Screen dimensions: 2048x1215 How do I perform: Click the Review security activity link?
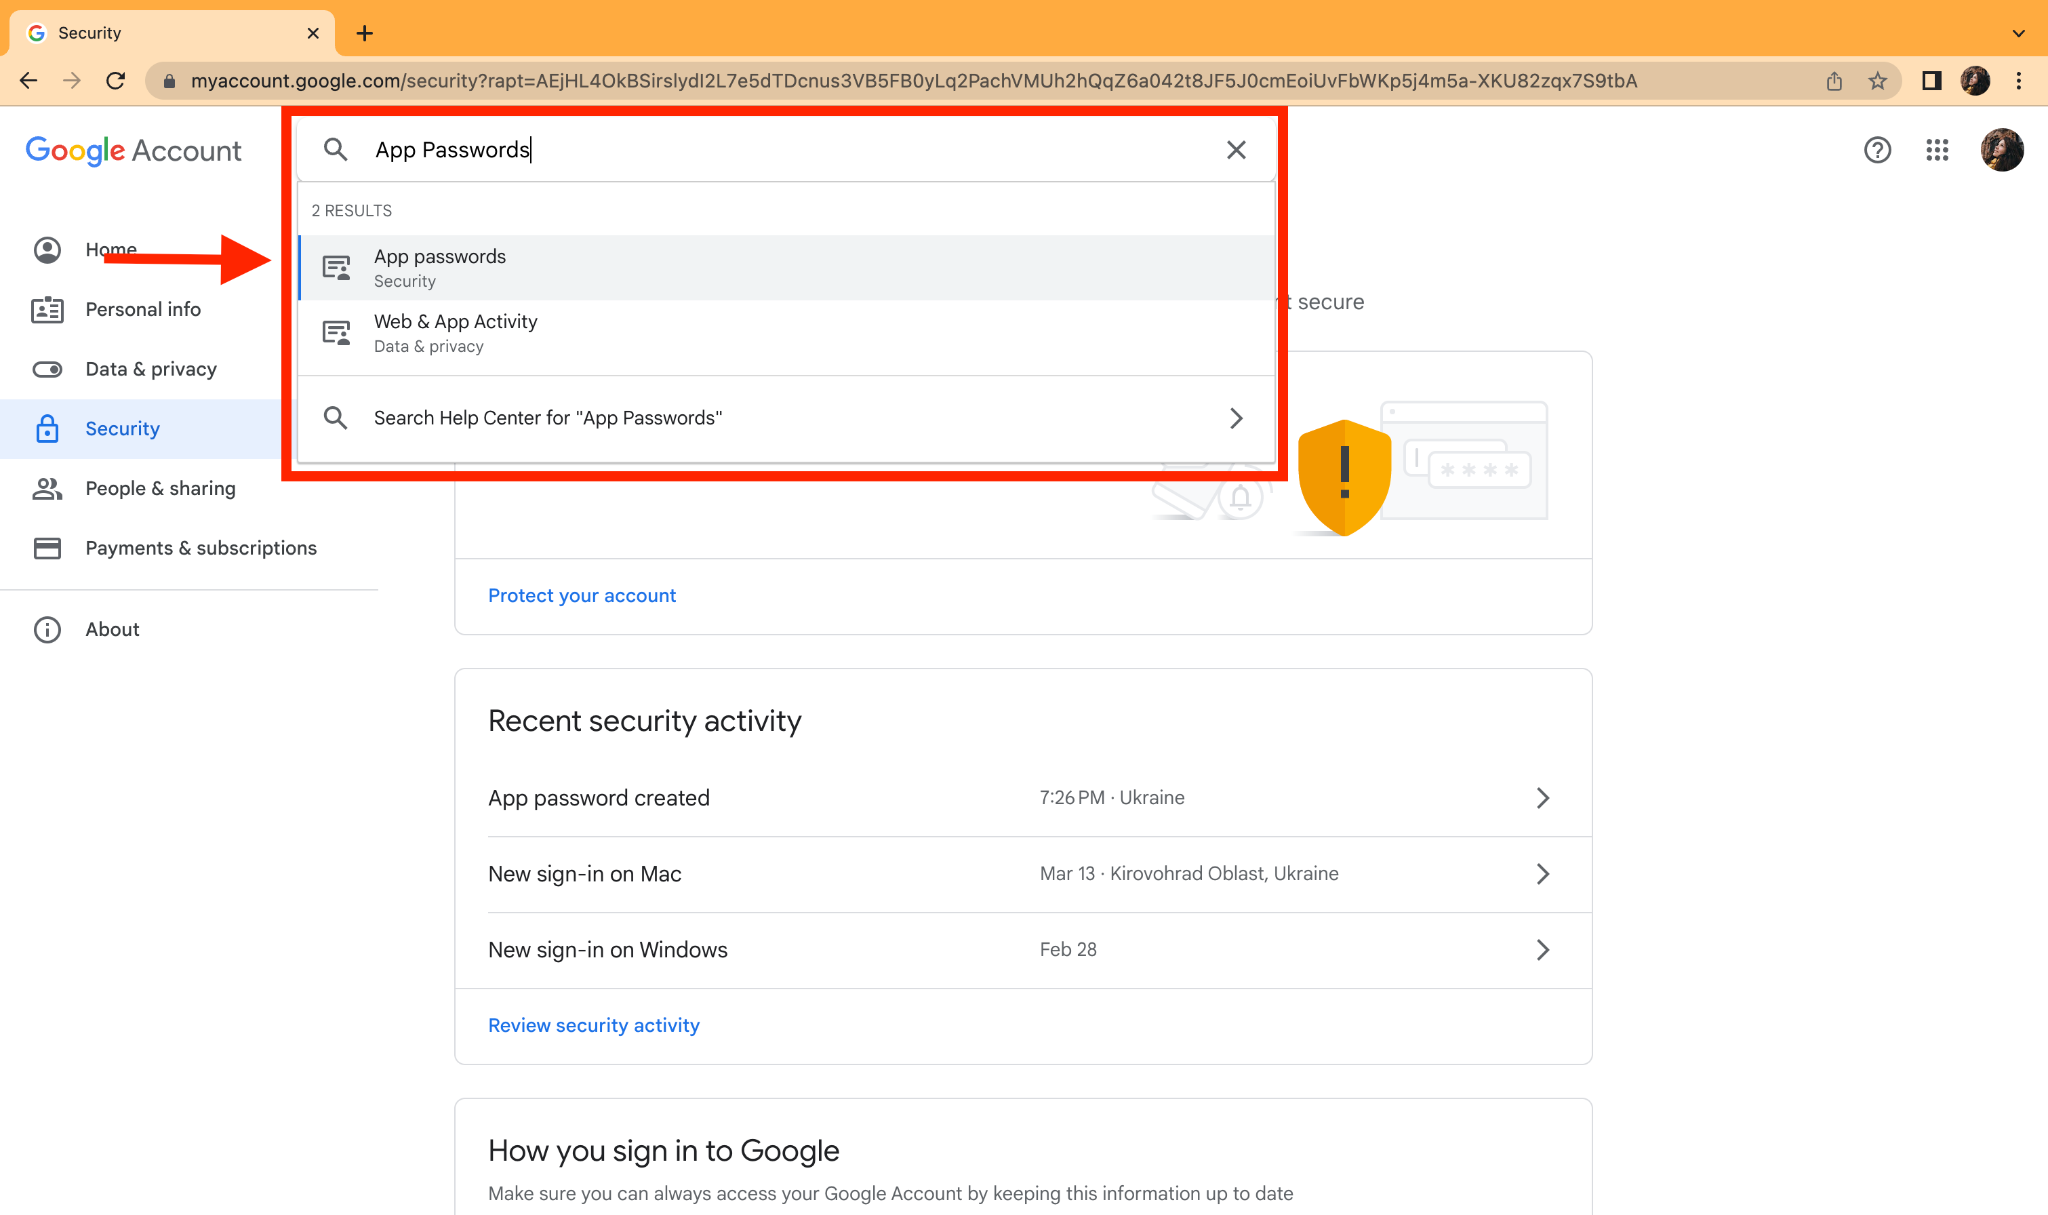pyautogui.click(x=594, y=1025)
